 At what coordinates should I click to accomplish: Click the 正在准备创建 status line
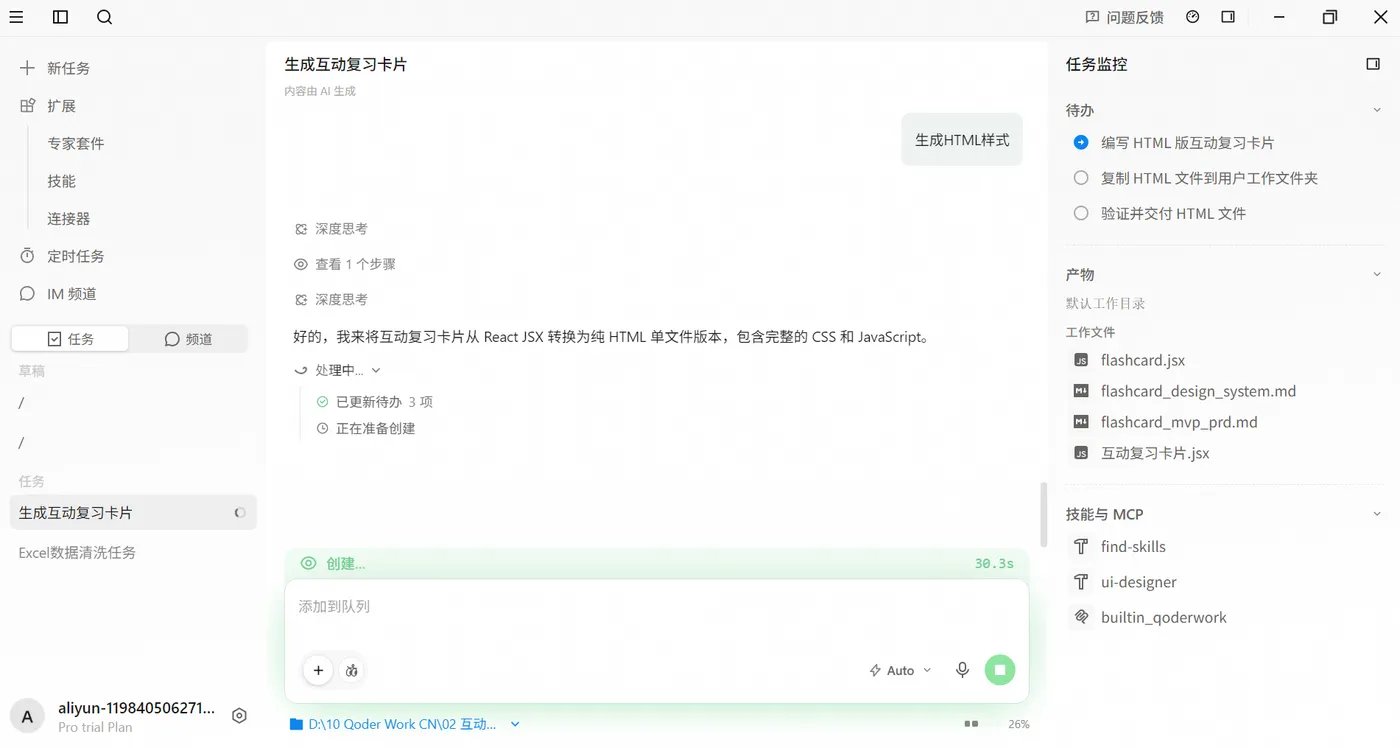(x=366, y=428)
